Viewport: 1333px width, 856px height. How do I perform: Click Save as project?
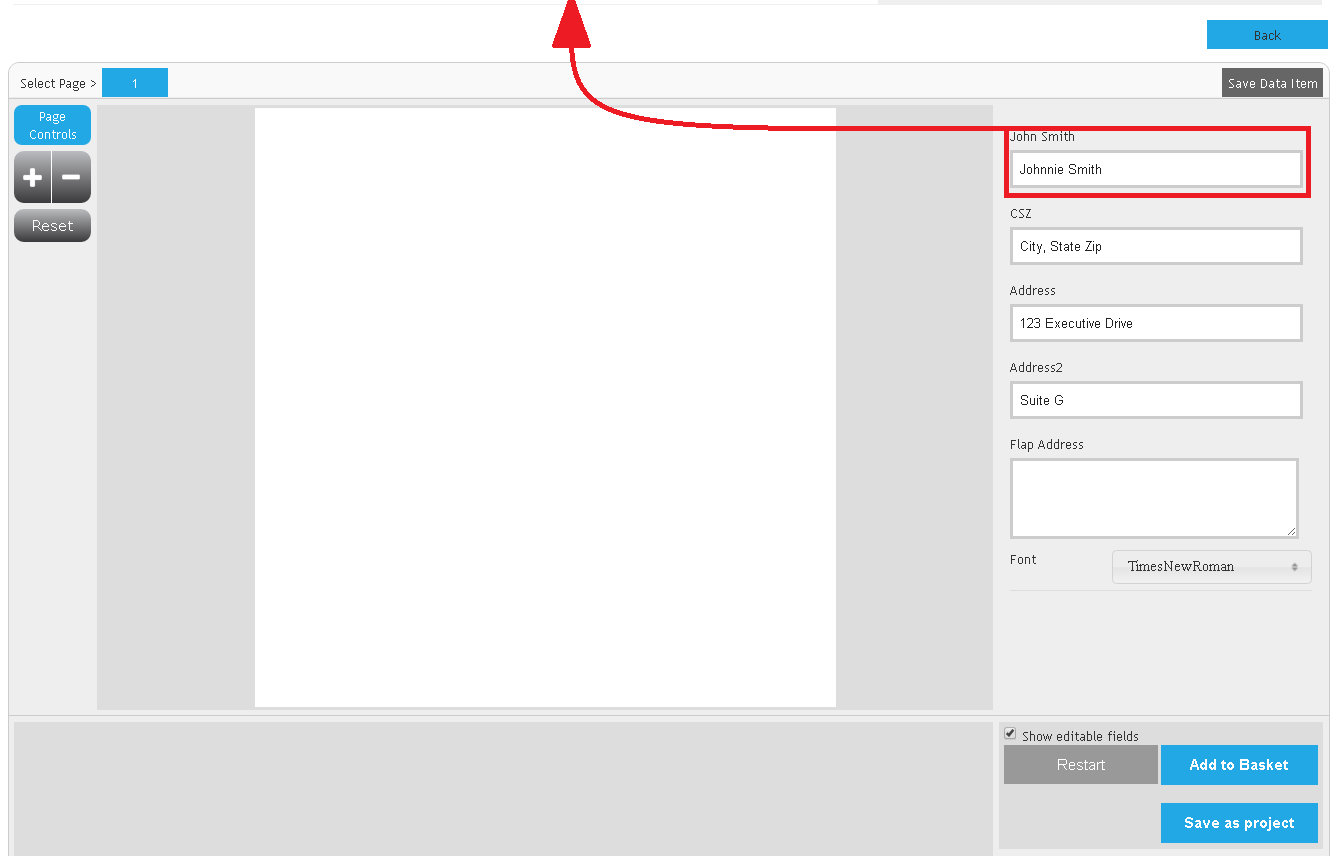pyautogui.click(x=1238, y=823)
